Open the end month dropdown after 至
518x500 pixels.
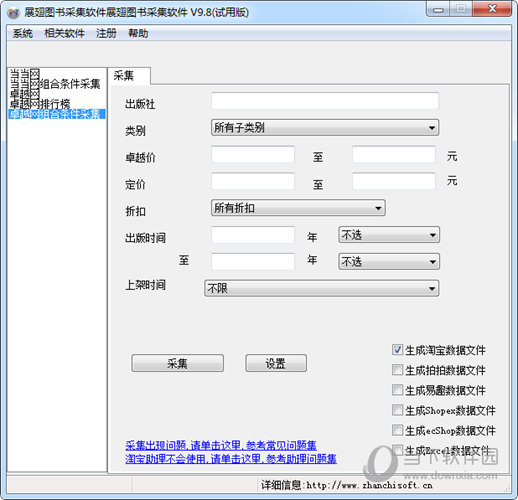point(389,262)
